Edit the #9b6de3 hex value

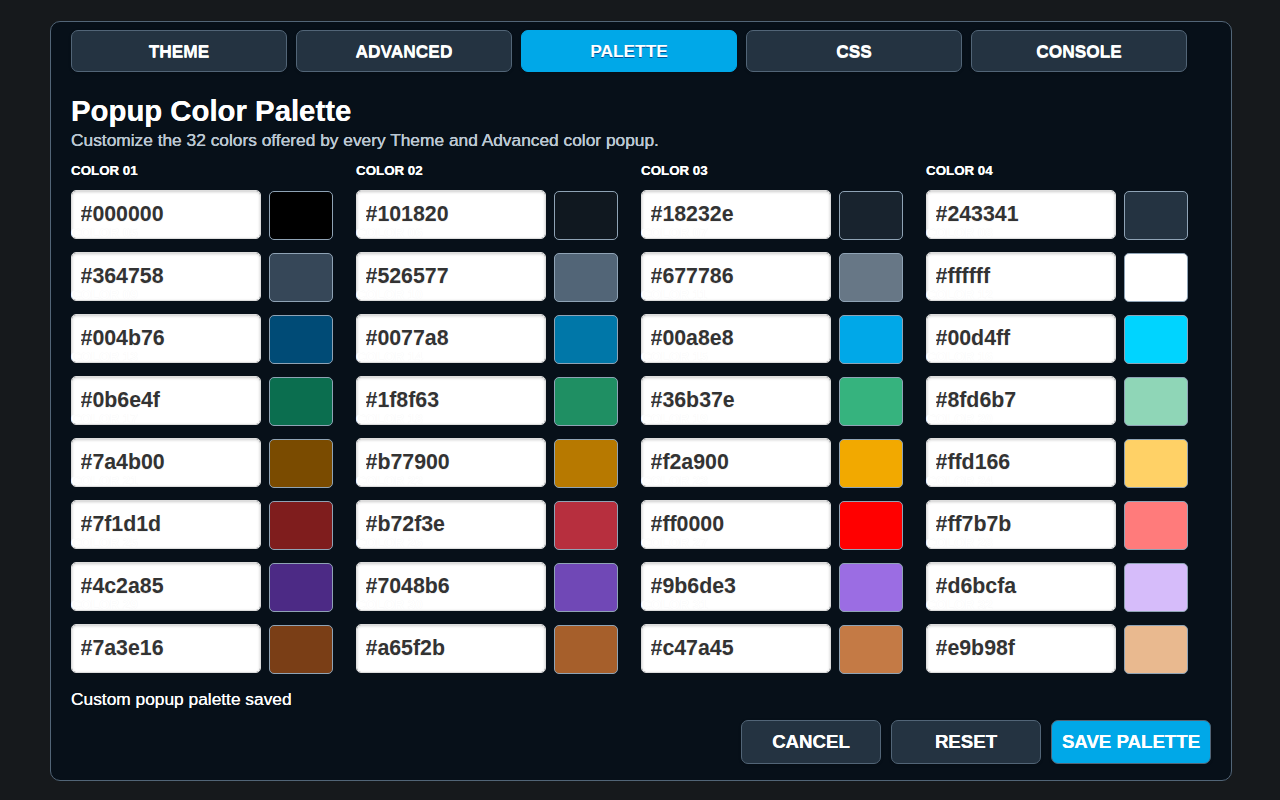coord(736,587)
